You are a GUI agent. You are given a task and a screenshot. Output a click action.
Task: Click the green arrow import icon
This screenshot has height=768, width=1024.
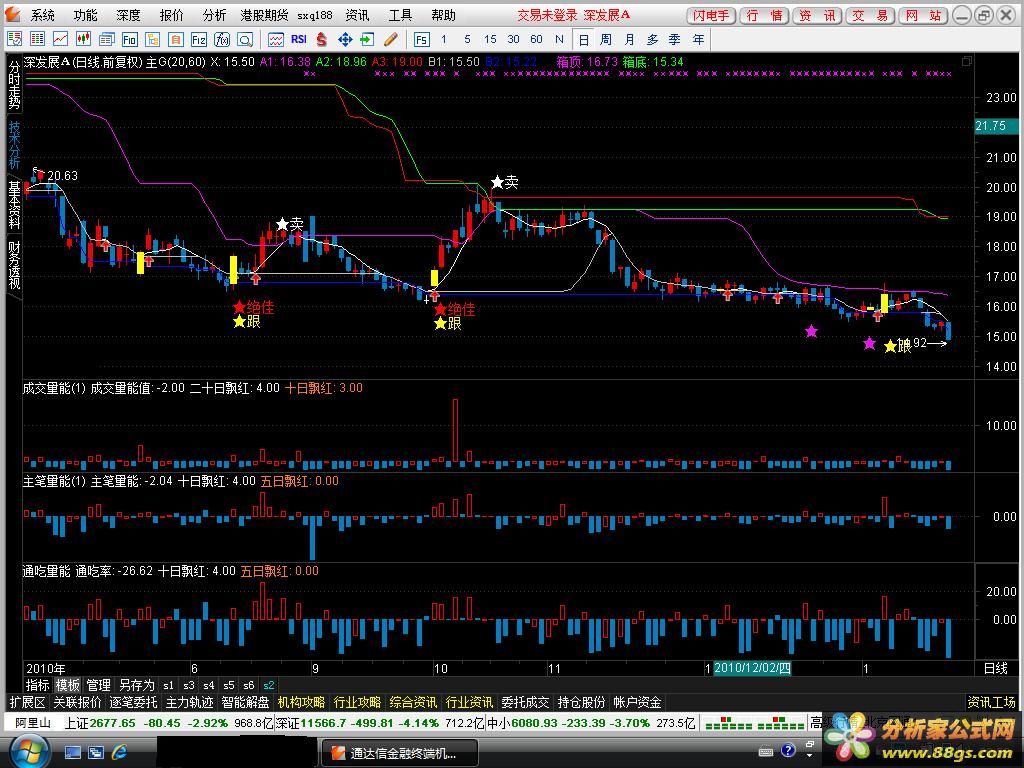pos(367,39)
